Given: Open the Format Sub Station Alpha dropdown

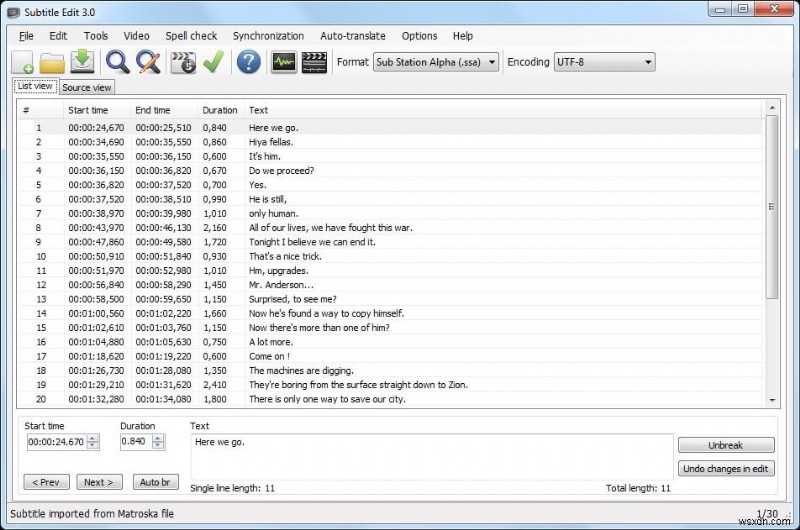Looking at the screenshot, I should [x=436, y=62].
